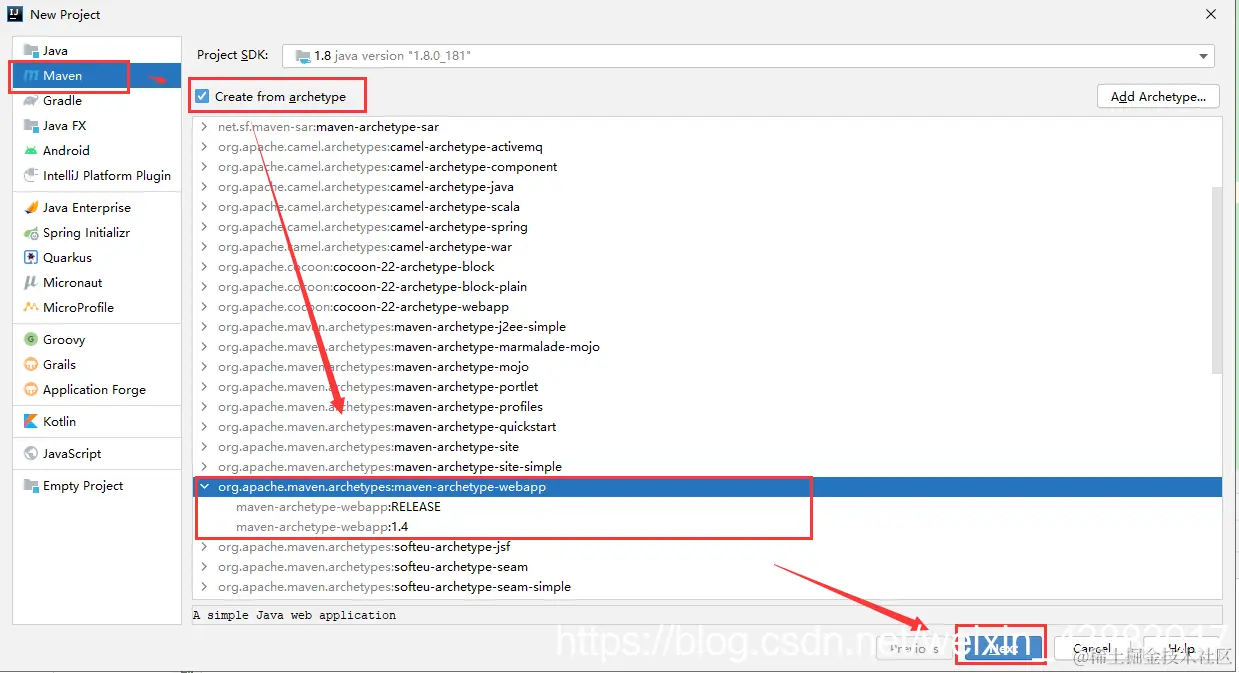Click the Java FX folder icon

(x=31, y=126)
